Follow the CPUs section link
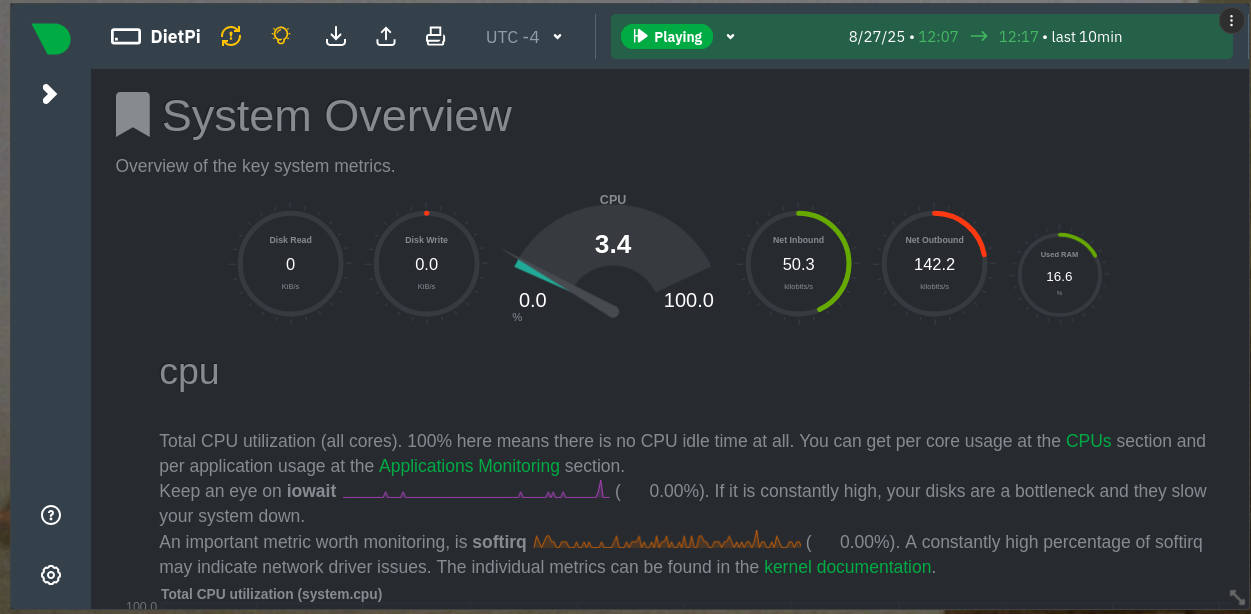 (1088, 441)
